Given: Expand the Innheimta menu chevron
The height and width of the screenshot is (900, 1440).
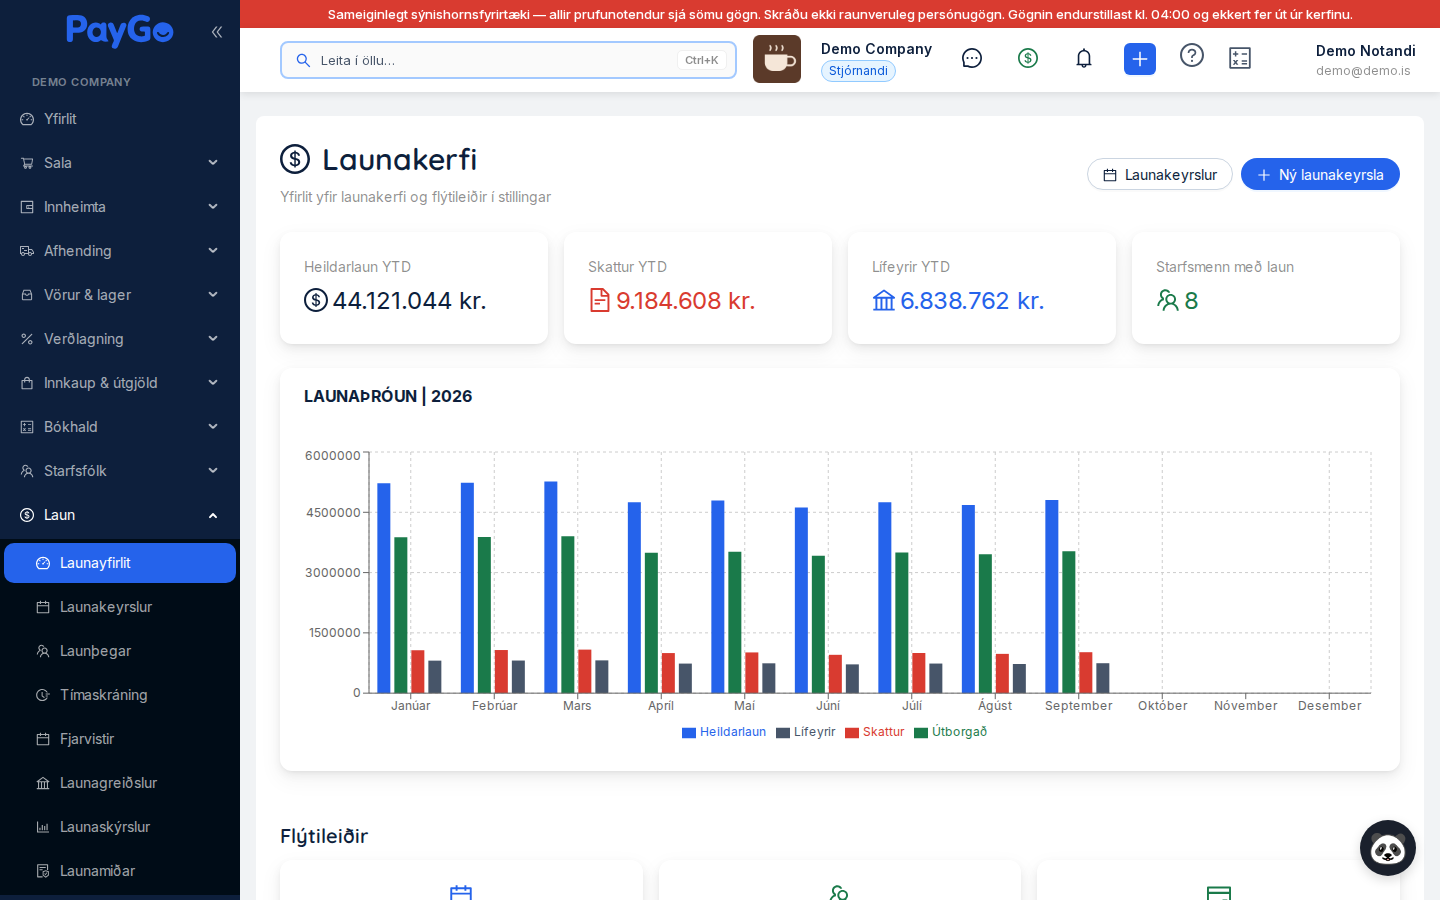Looking at the screenshot, I should (213, 207).
